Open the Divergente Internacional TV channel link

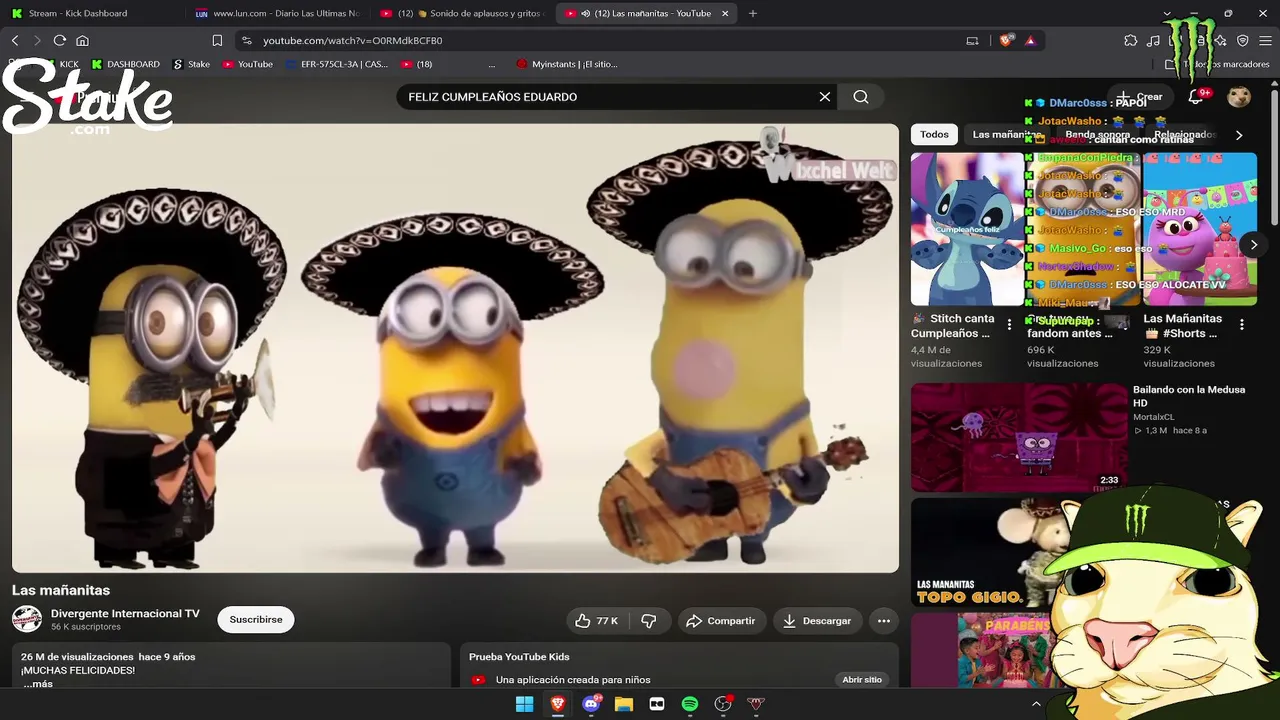(125, 614)
